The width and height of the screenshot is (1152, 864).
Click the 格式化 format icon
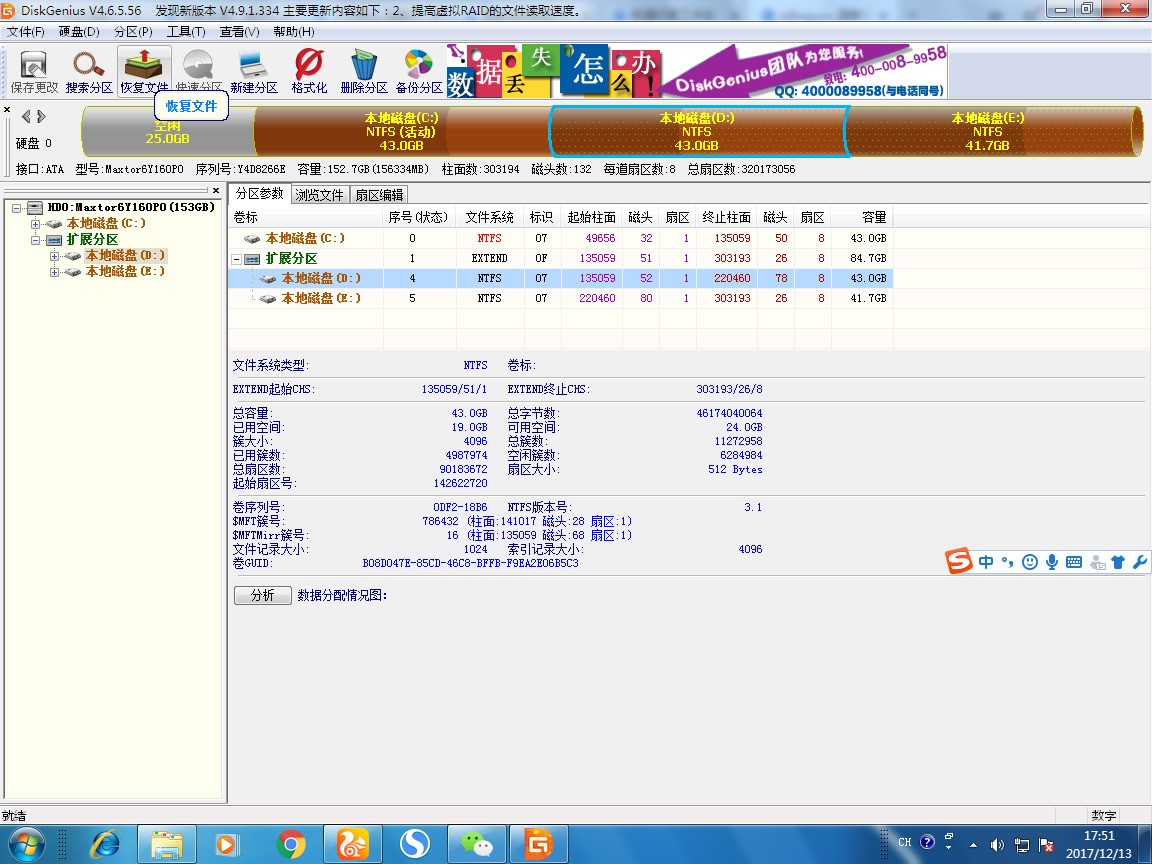(x=309, y=72)
